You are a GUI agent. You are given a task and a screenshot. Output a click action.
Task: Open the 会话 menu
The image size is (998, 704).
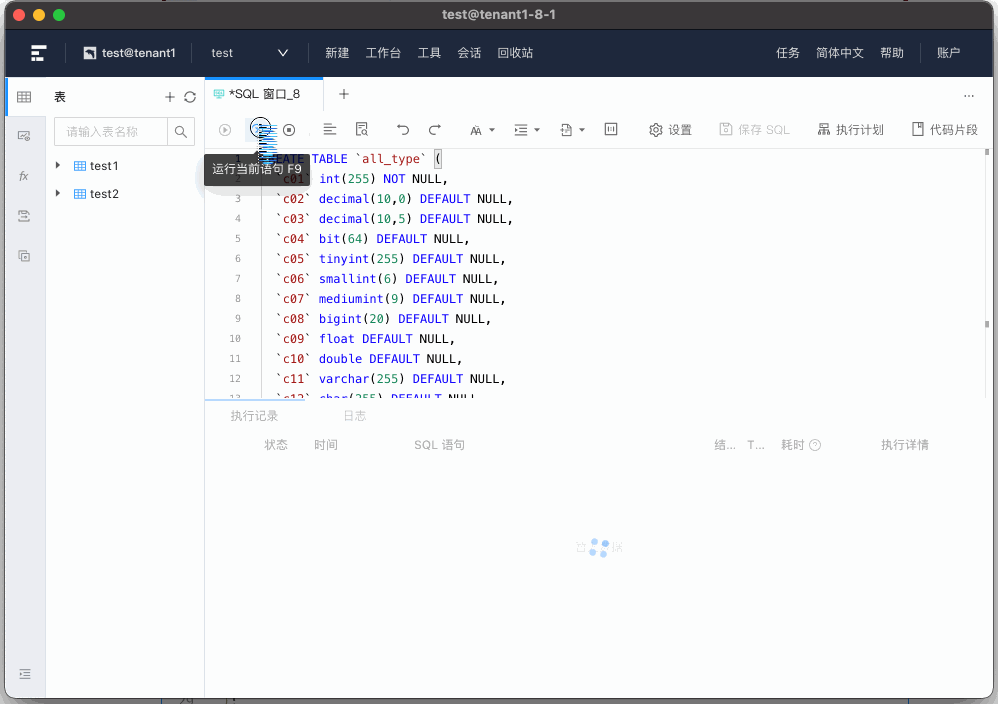point(469,53)
